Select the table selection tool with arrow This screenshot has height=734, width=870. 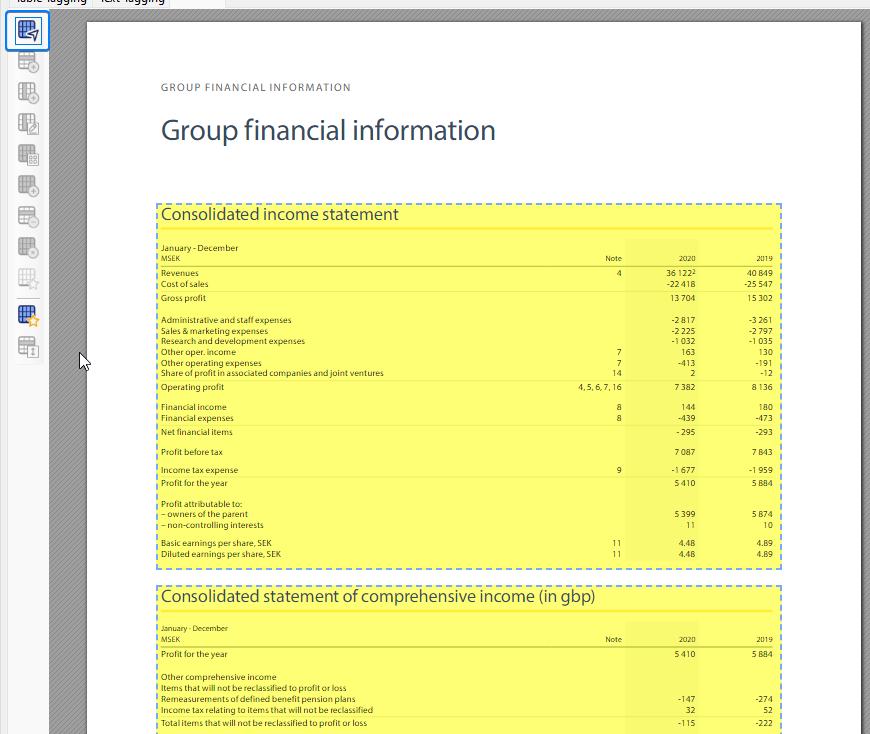[x=27, y=31]
